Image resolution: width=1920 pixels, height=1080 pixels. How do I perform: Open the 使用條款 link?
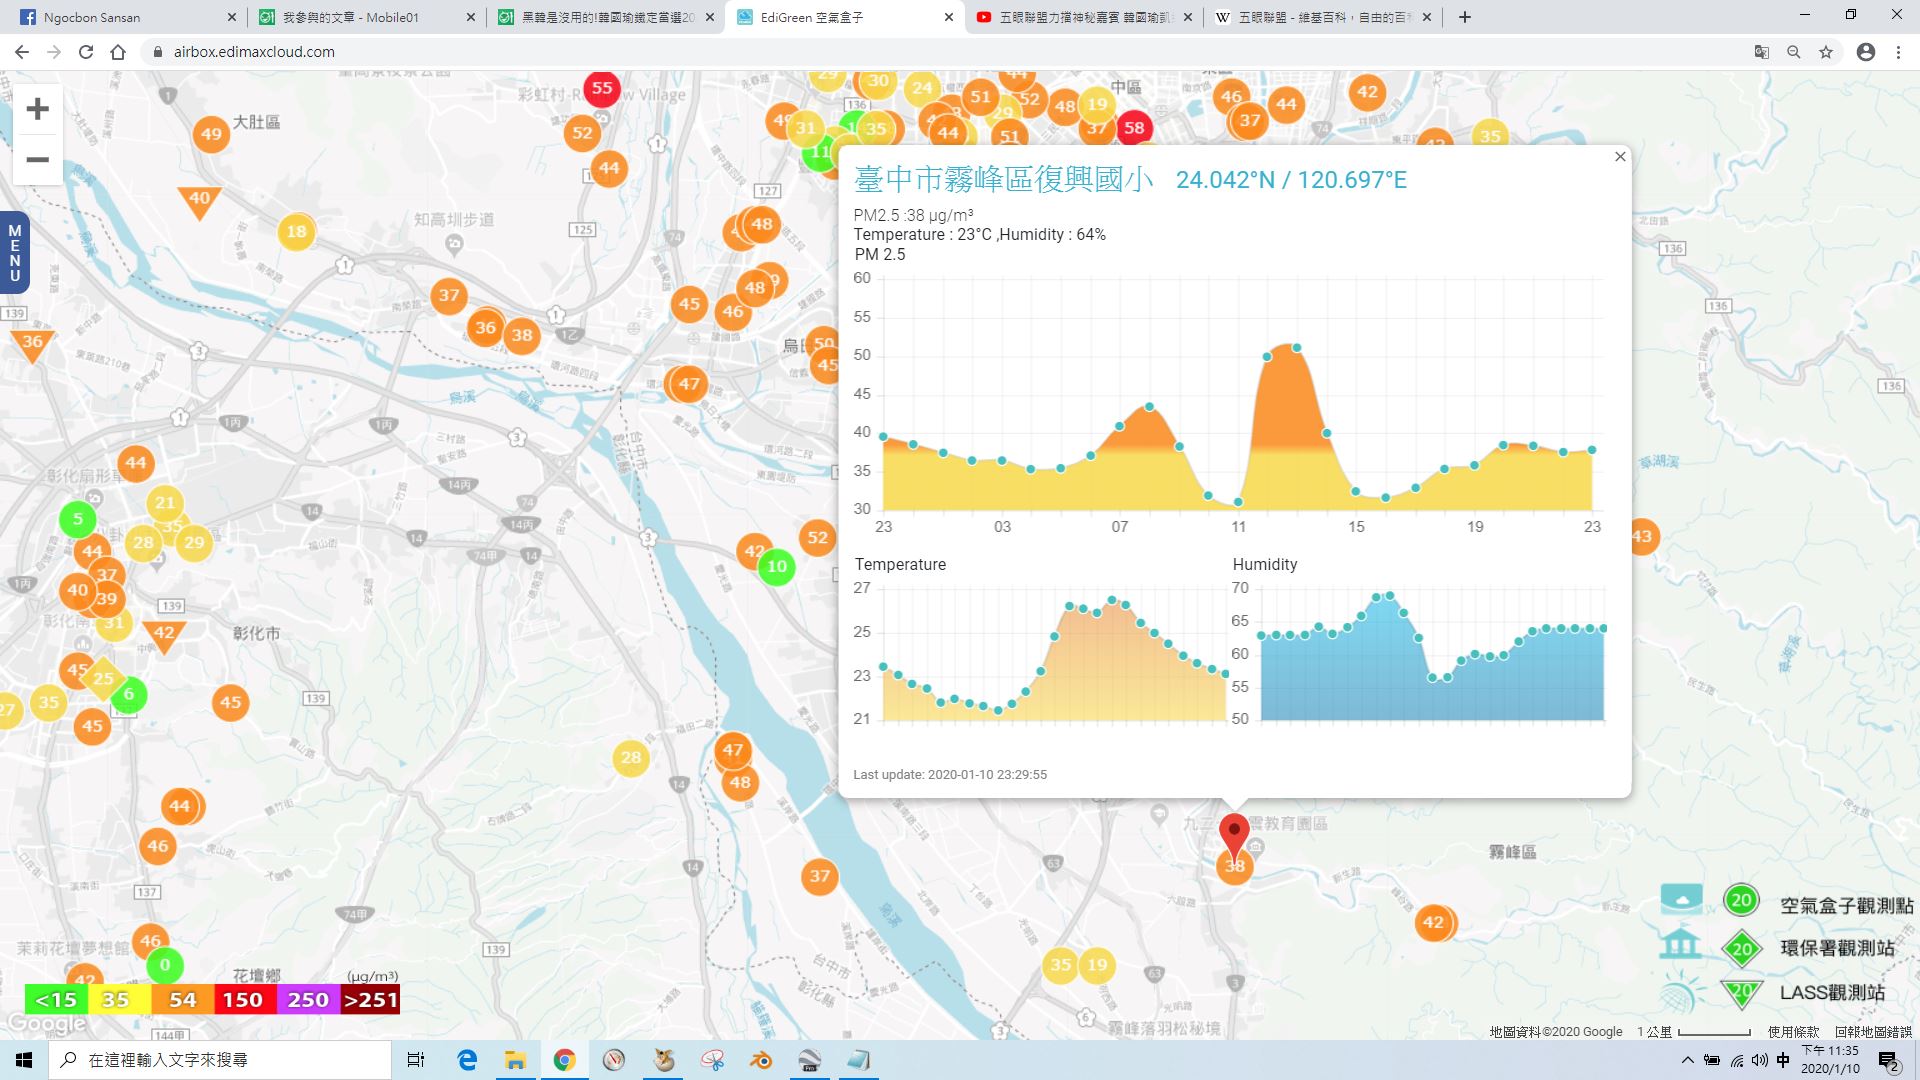click(1793, 1032)
